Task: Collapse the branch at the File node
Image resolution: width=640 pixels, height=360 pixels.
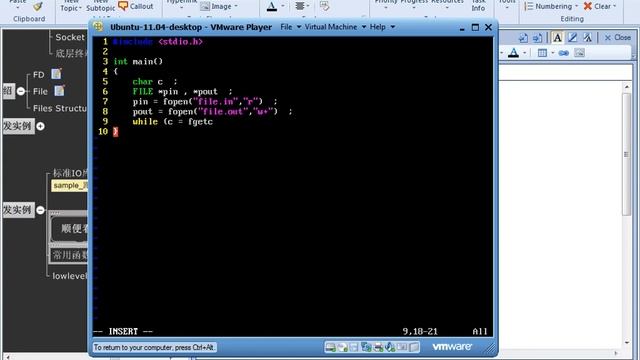Action: (21, 91)
